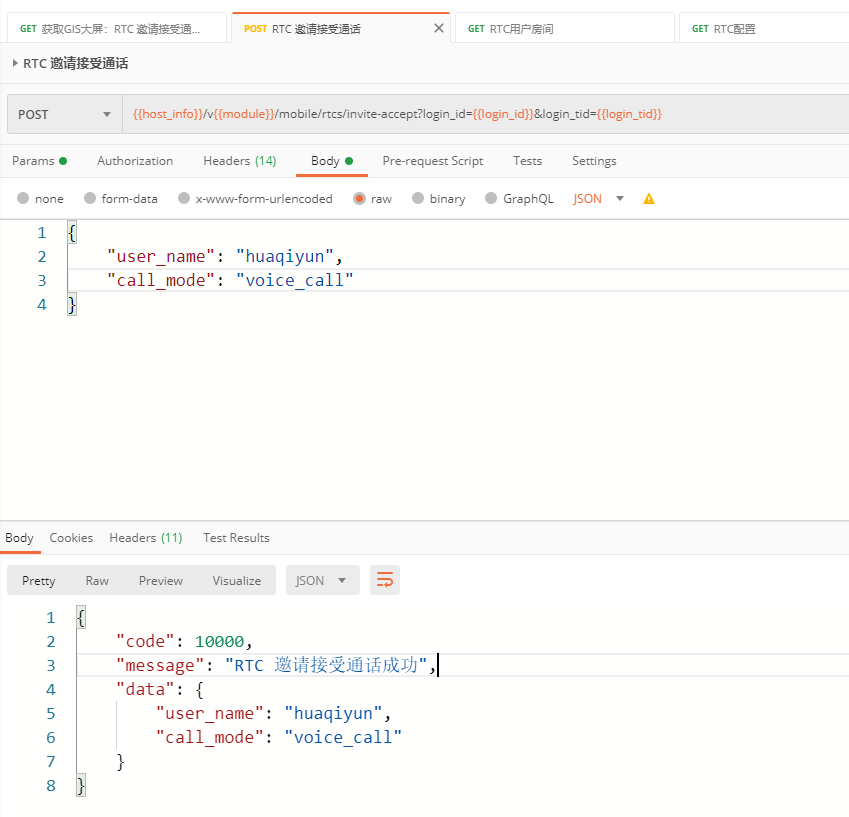Select the form-data radio option
The height and width of the screenshot is (817, 849).
point(90,199)
